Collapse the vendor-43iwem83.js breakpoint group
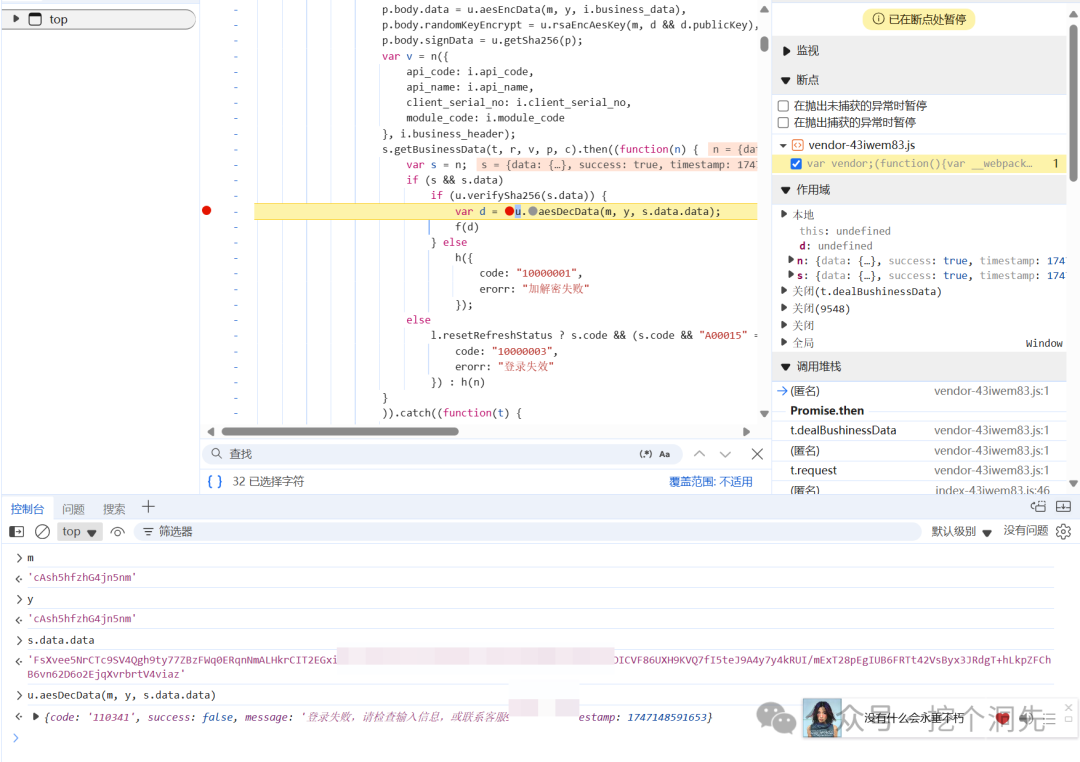 783,145
